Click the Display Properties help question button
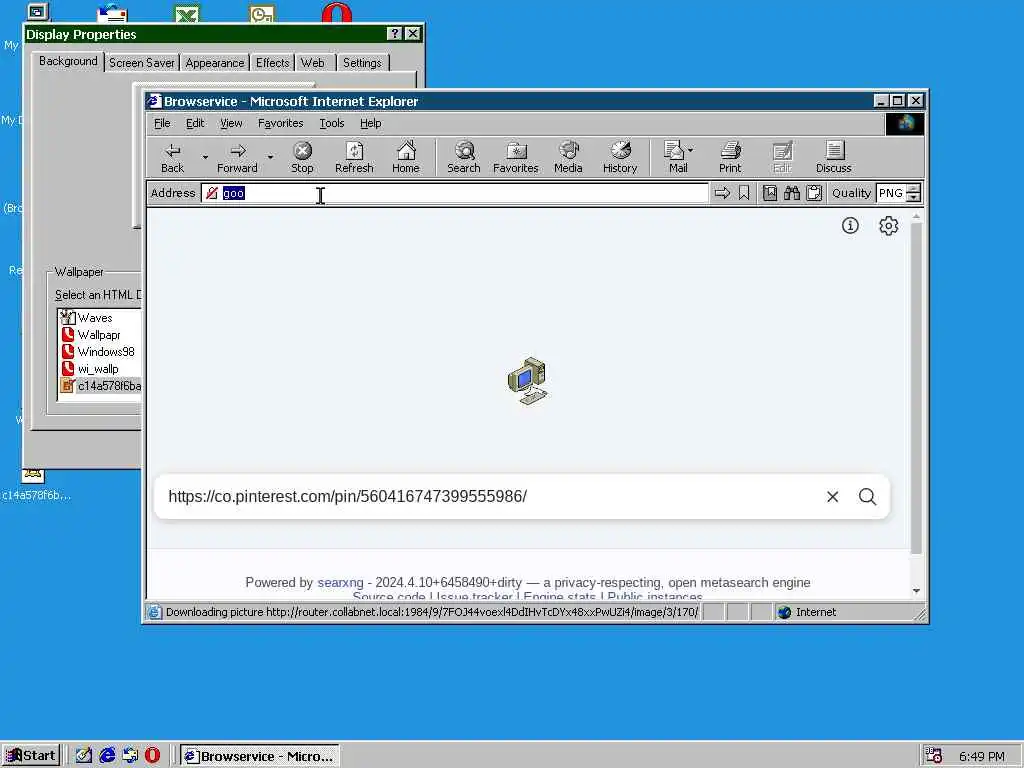The height and width of the screenshot is (768, 1024). (x=394, y=34)
